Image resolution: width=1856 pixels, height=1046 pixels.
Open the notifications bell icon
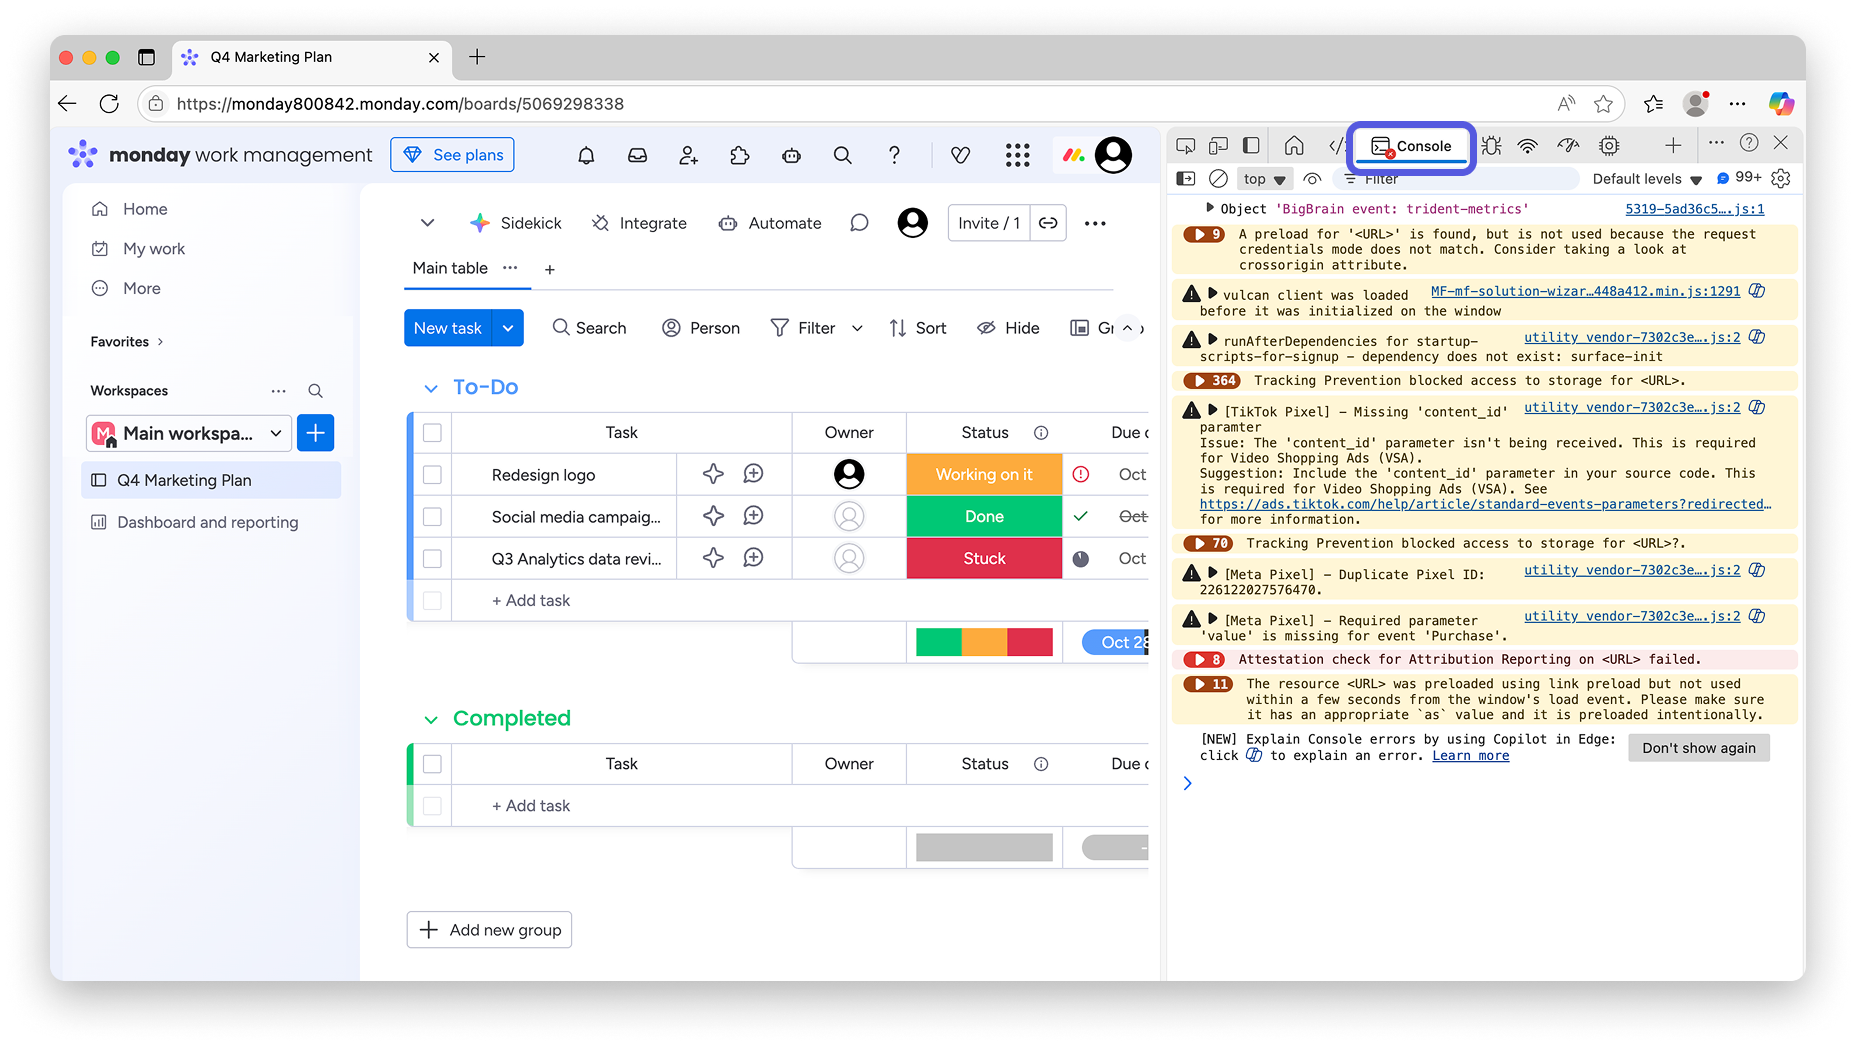(586, 155)
